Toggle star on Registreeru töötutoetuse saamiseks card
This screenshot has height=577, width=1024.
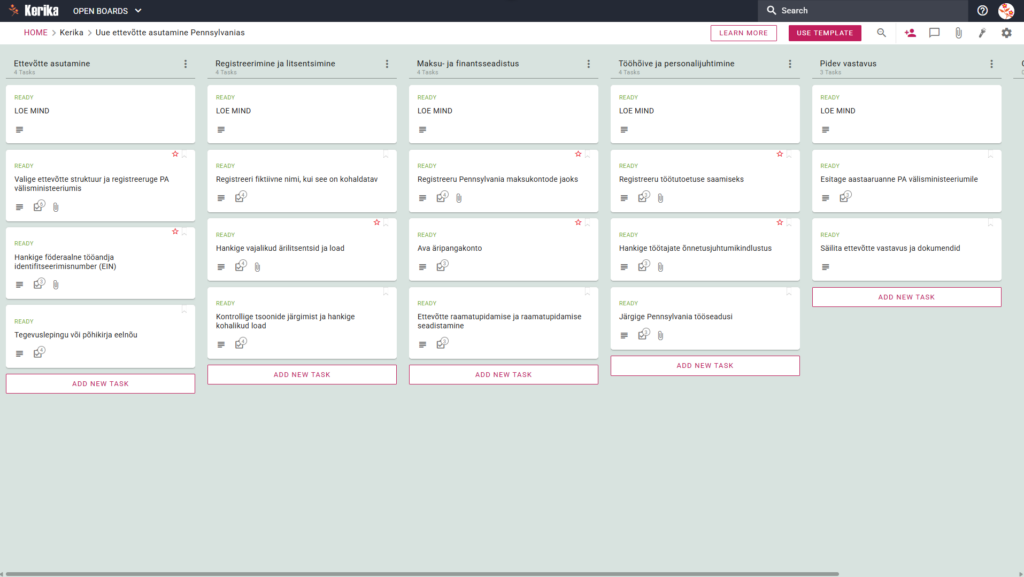[780, 154]
